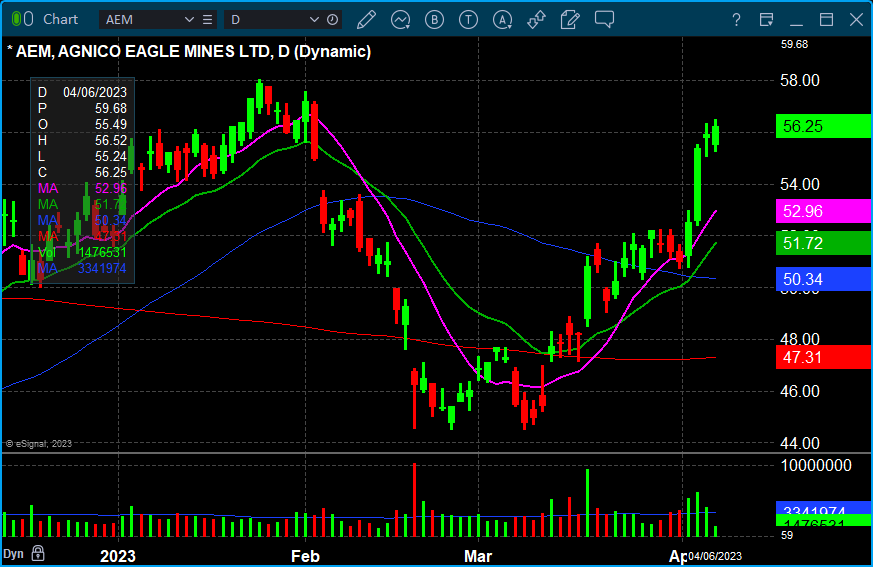Screen dimensions: 873x567
Task: Open the edit chart notes icon
Action: pos(570,19)
